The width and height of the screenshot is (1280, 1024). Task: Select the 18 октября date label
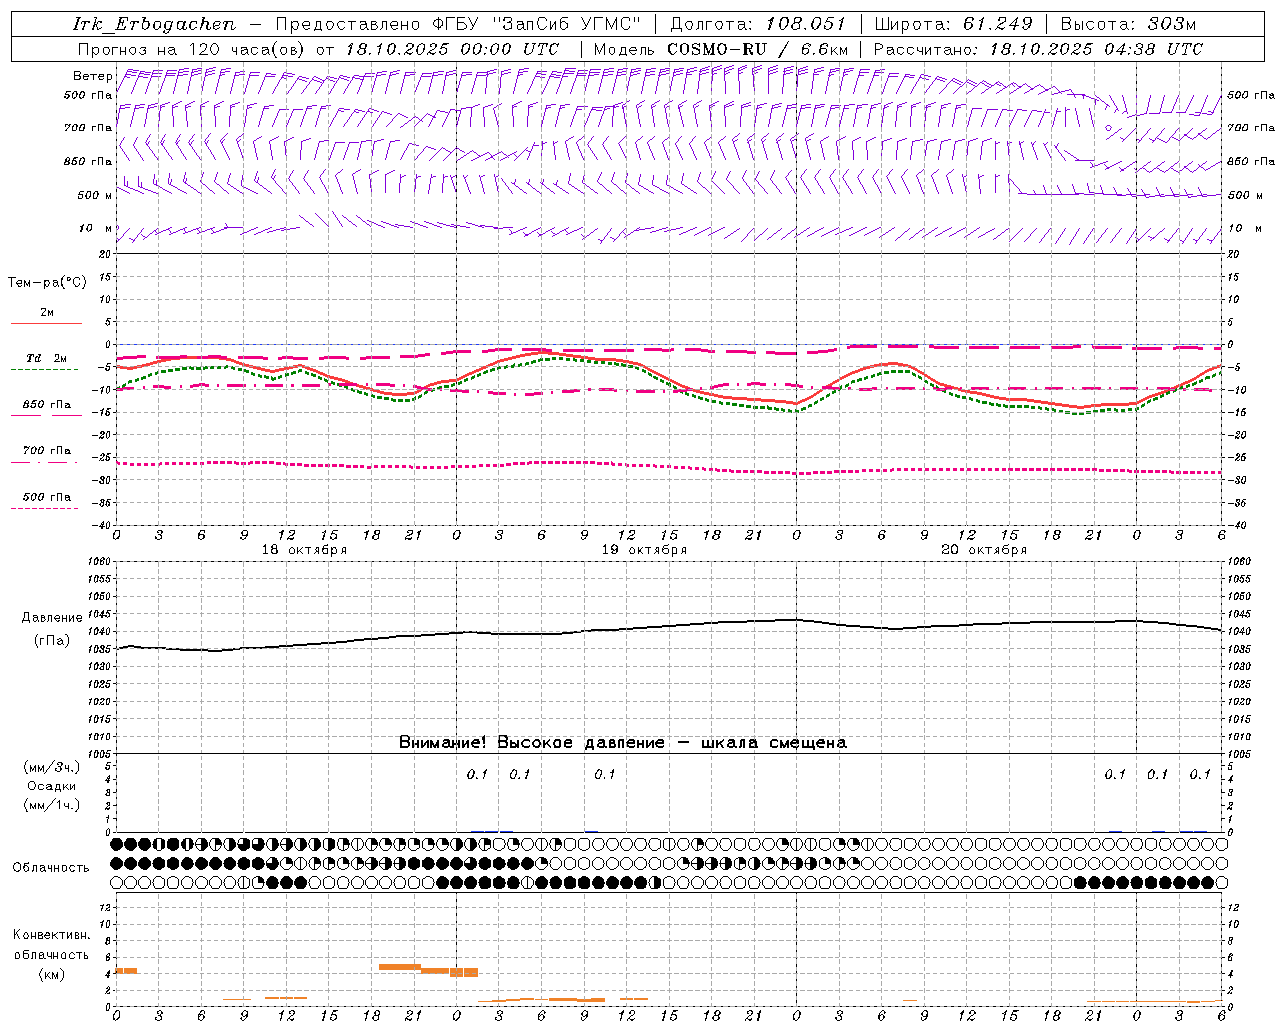(304, 550)
